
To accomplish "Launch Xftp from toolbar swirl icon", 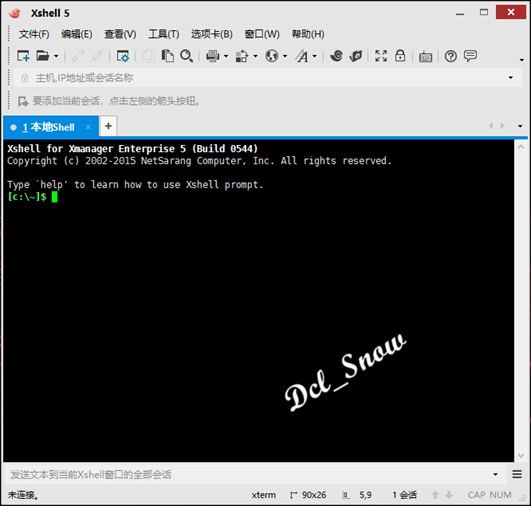I will [337, 56].
